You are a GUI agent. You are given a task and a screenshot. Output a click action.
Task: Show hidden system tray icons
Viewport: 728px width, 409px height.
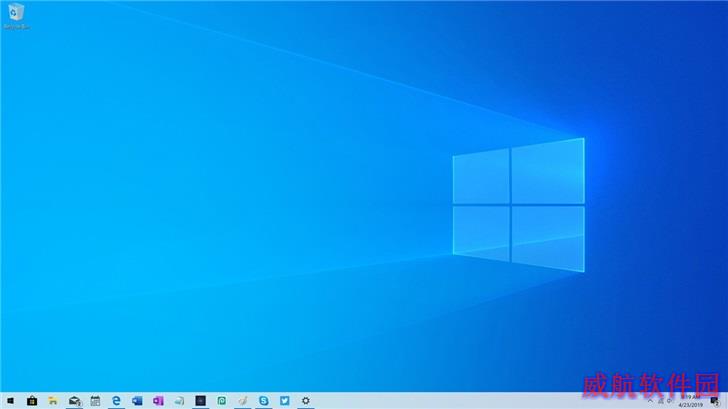point(650,401)
